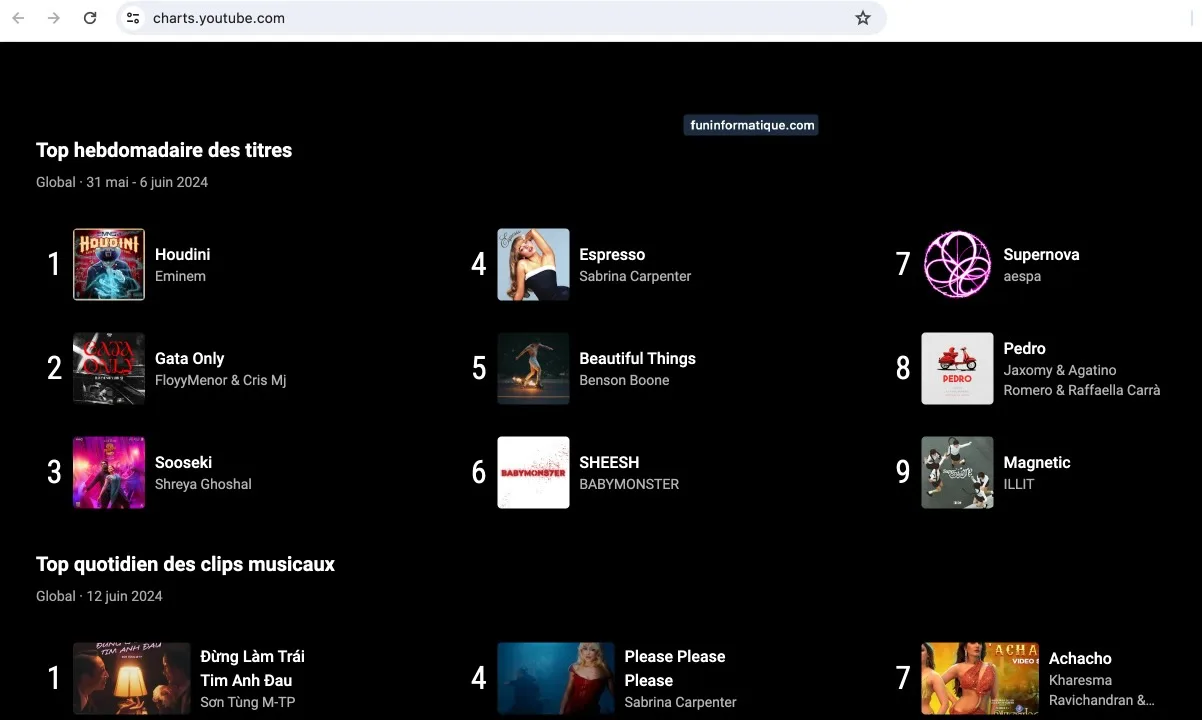Image resolution: width=1202 pixels, height=720 pixels.
Task: Open SHEESH Babymonster cover thumbnail
Action: point(533,472)
